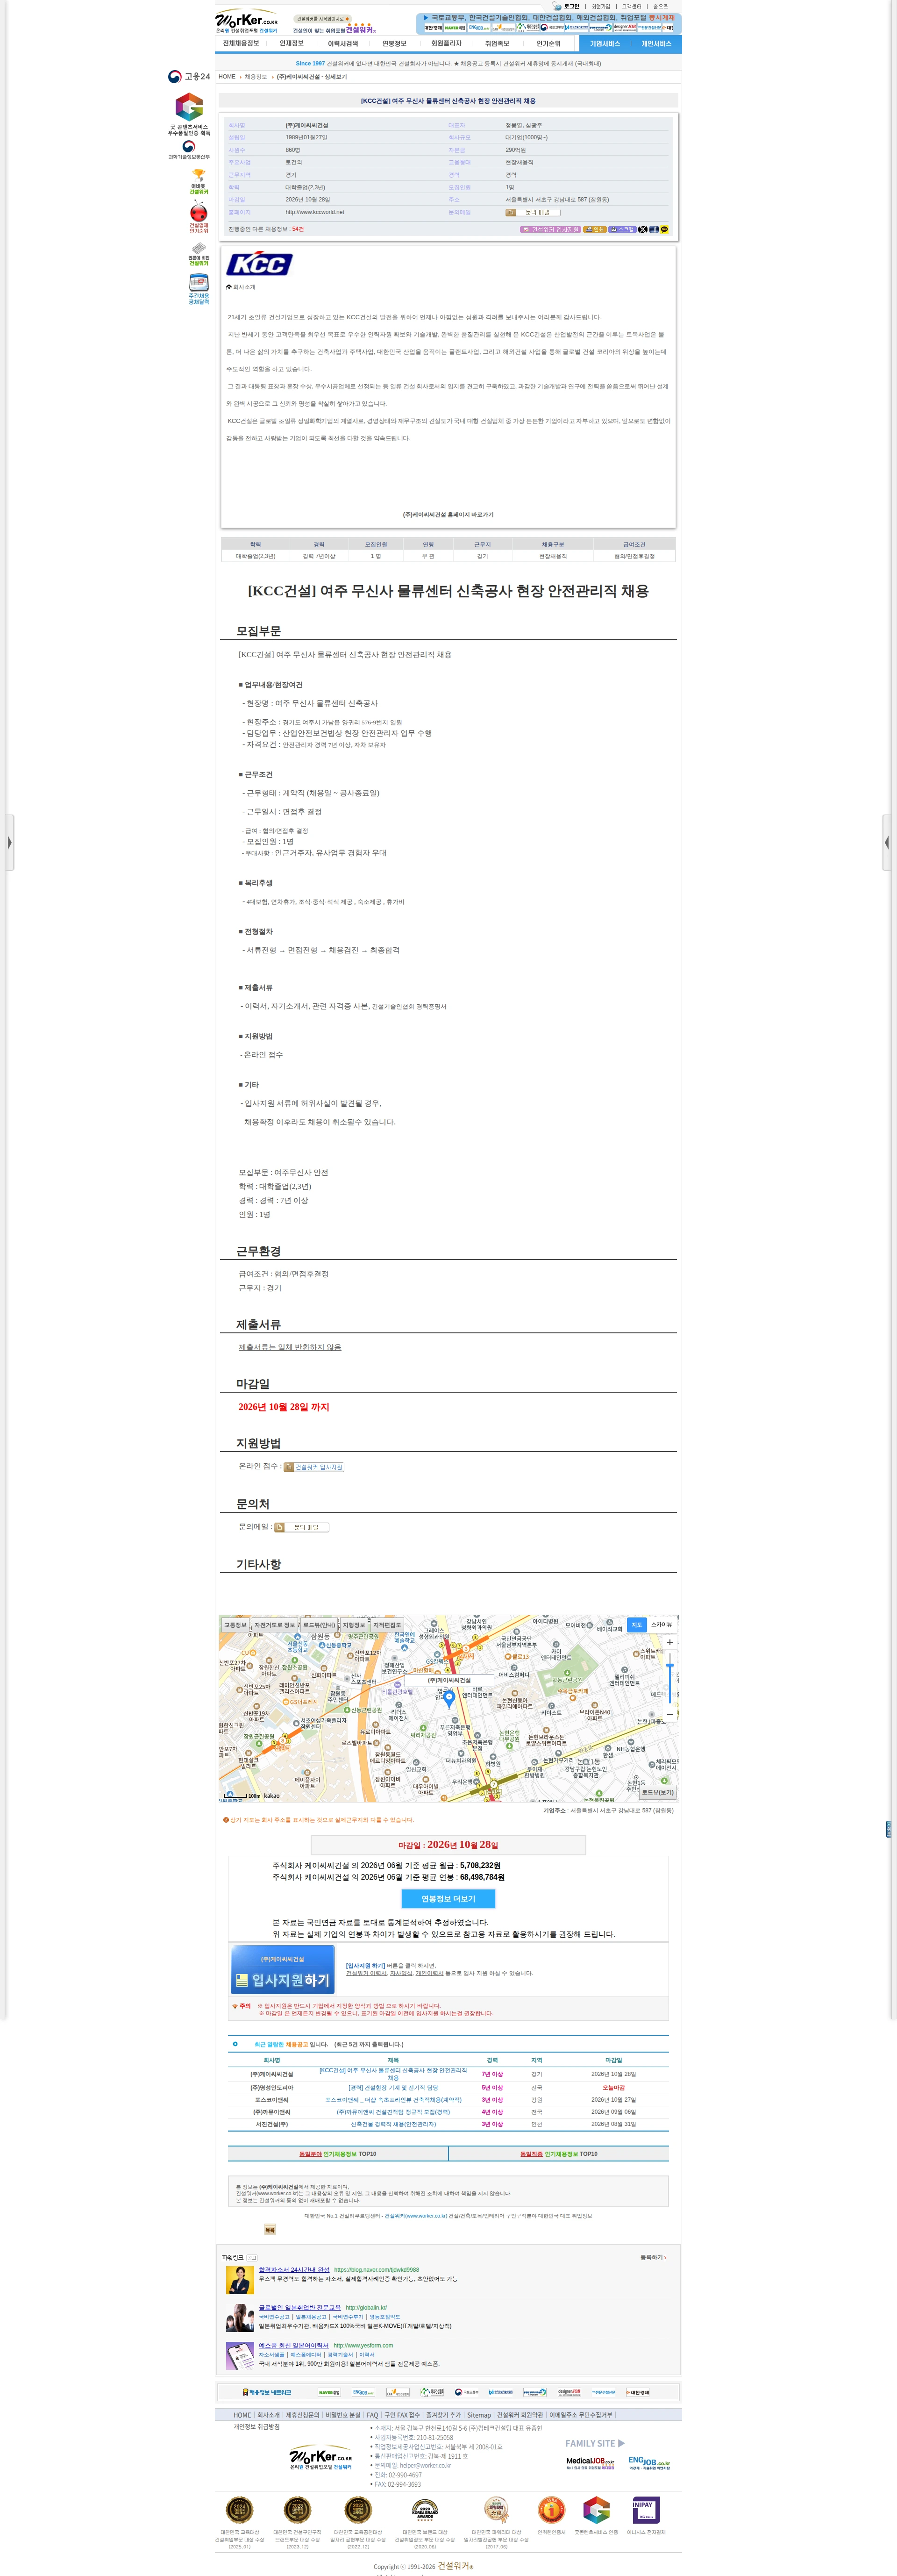Image resolution: width=897 pixels, height=2576 pixels.
Task: Click the large 입사지원하기 button
Action: (283, 1970)
